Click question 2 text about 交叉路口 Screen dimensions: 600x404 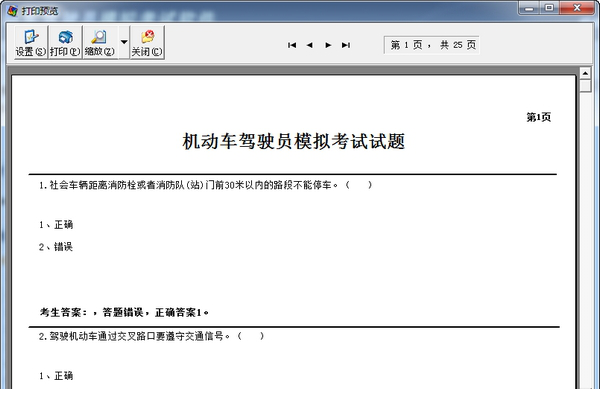point(151,336)
